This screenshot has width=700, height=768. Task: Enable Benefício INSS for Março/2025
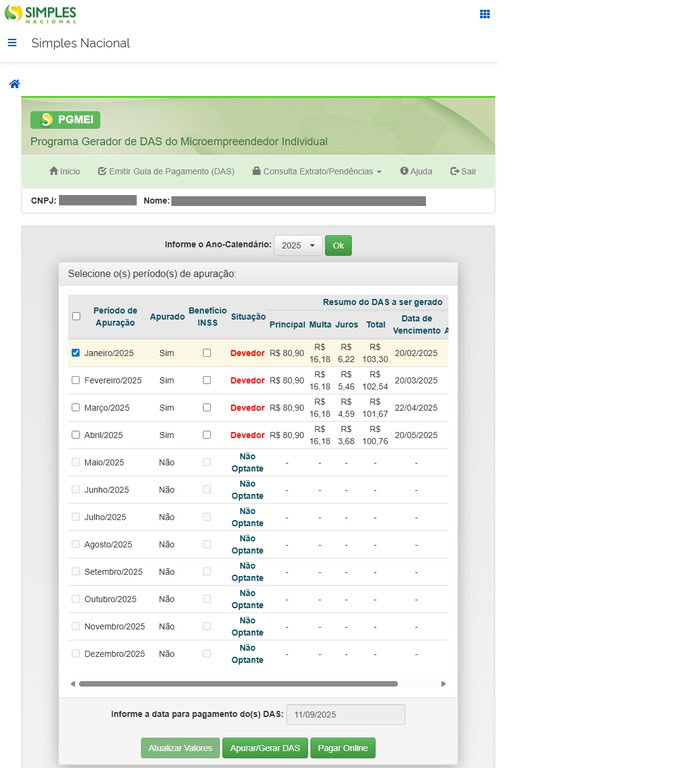(x=207, y=408)
